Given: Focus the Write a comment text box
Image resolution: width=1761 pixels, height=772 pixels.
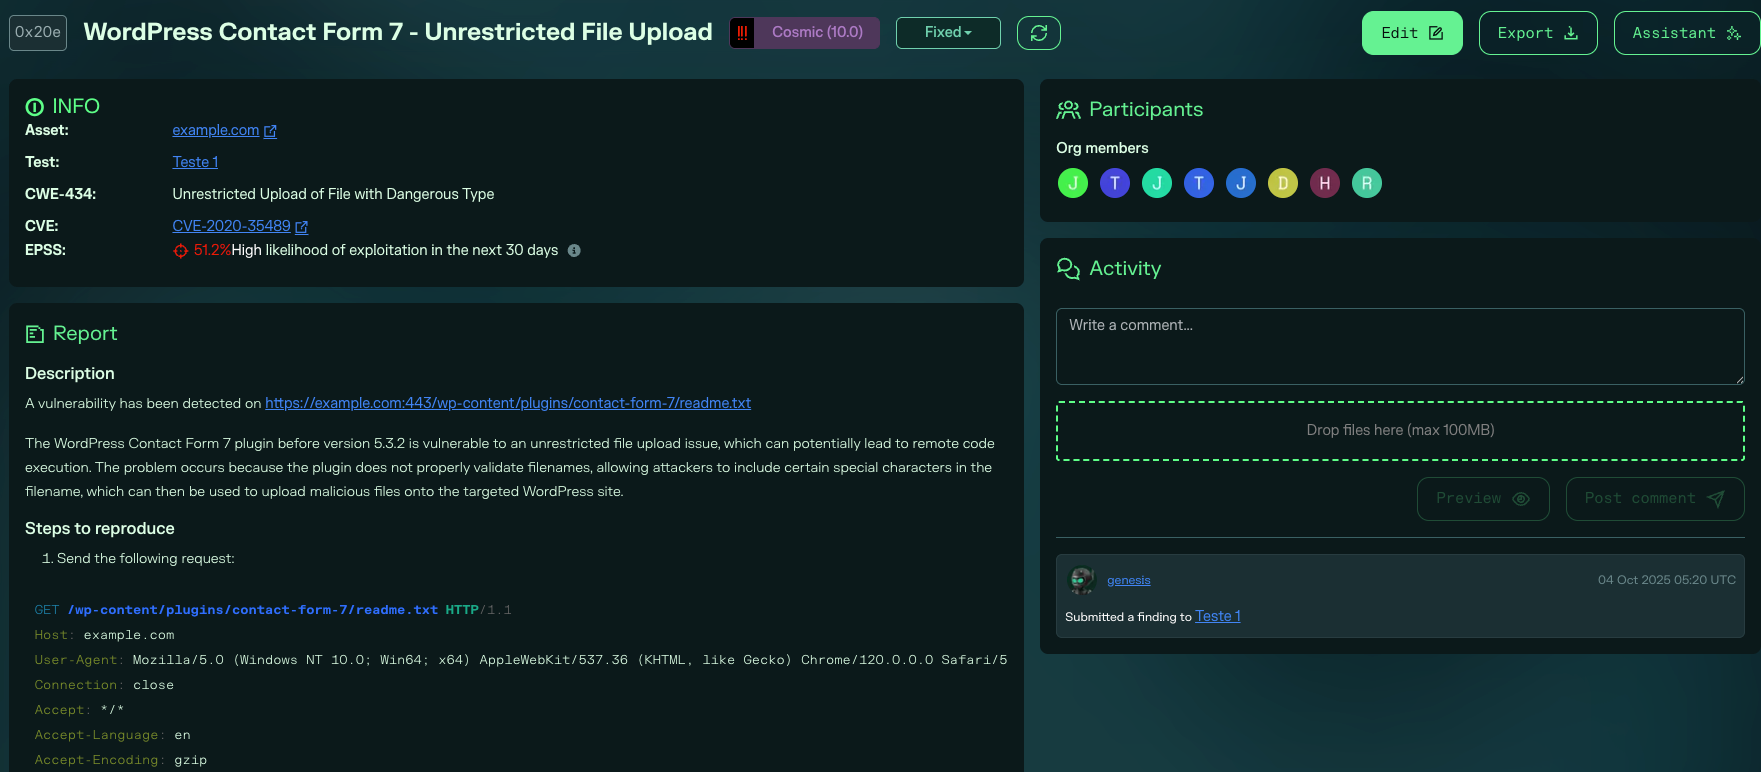Looking at the screenshot, I should [1399, 346].
